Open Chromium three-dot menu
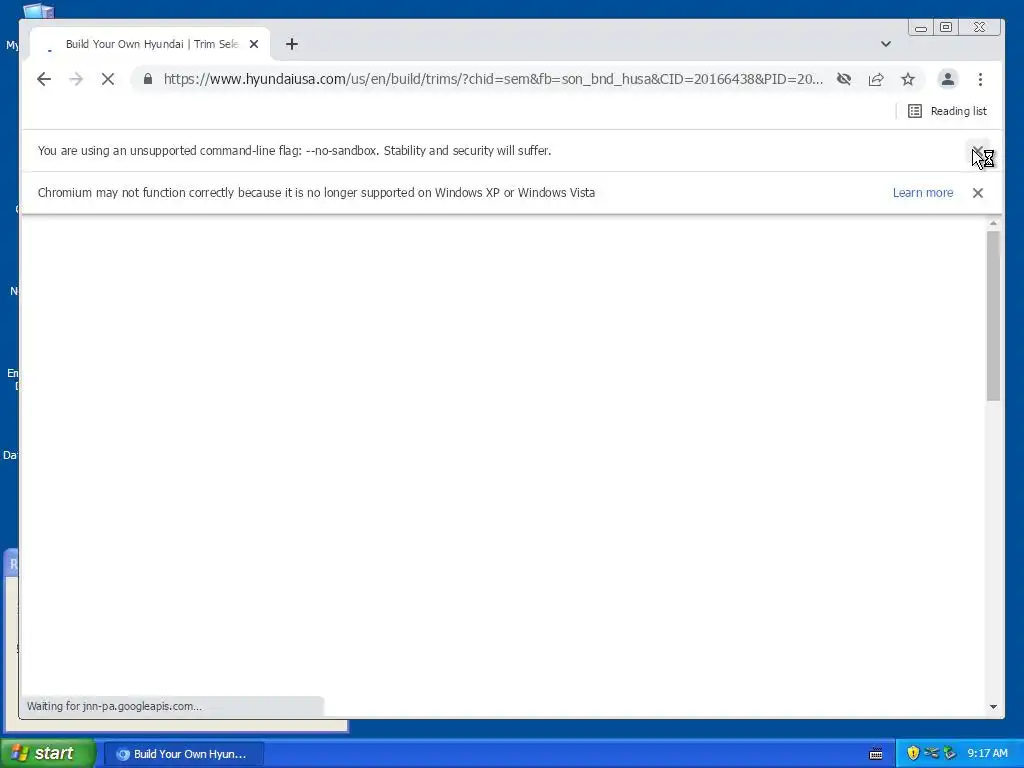 point(980,79)
